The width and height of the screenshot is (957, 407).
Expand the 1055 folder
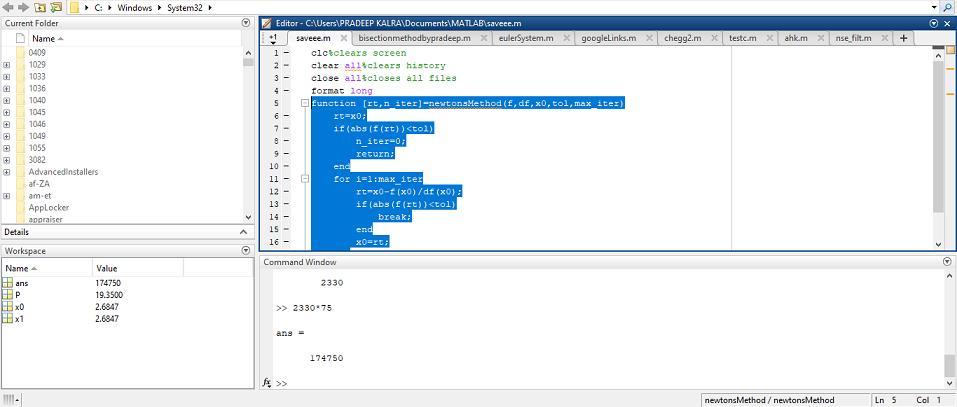tap(6, 148)
